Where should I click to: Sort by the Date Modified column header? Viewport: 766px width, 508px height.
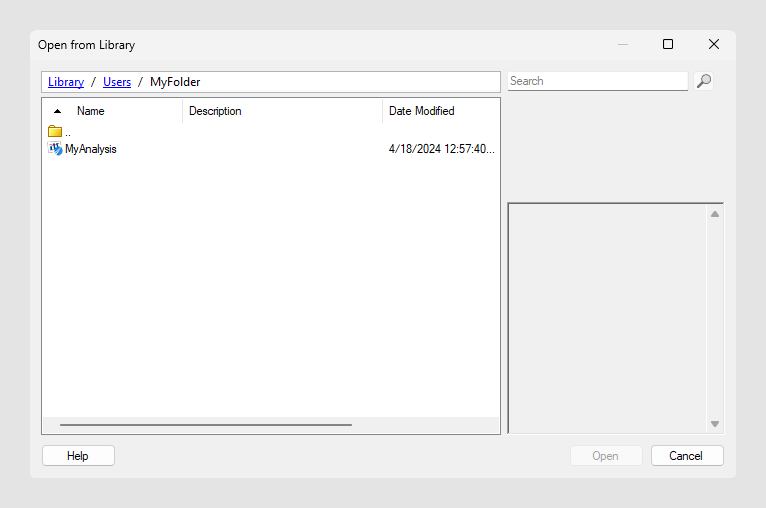[422, 111]
